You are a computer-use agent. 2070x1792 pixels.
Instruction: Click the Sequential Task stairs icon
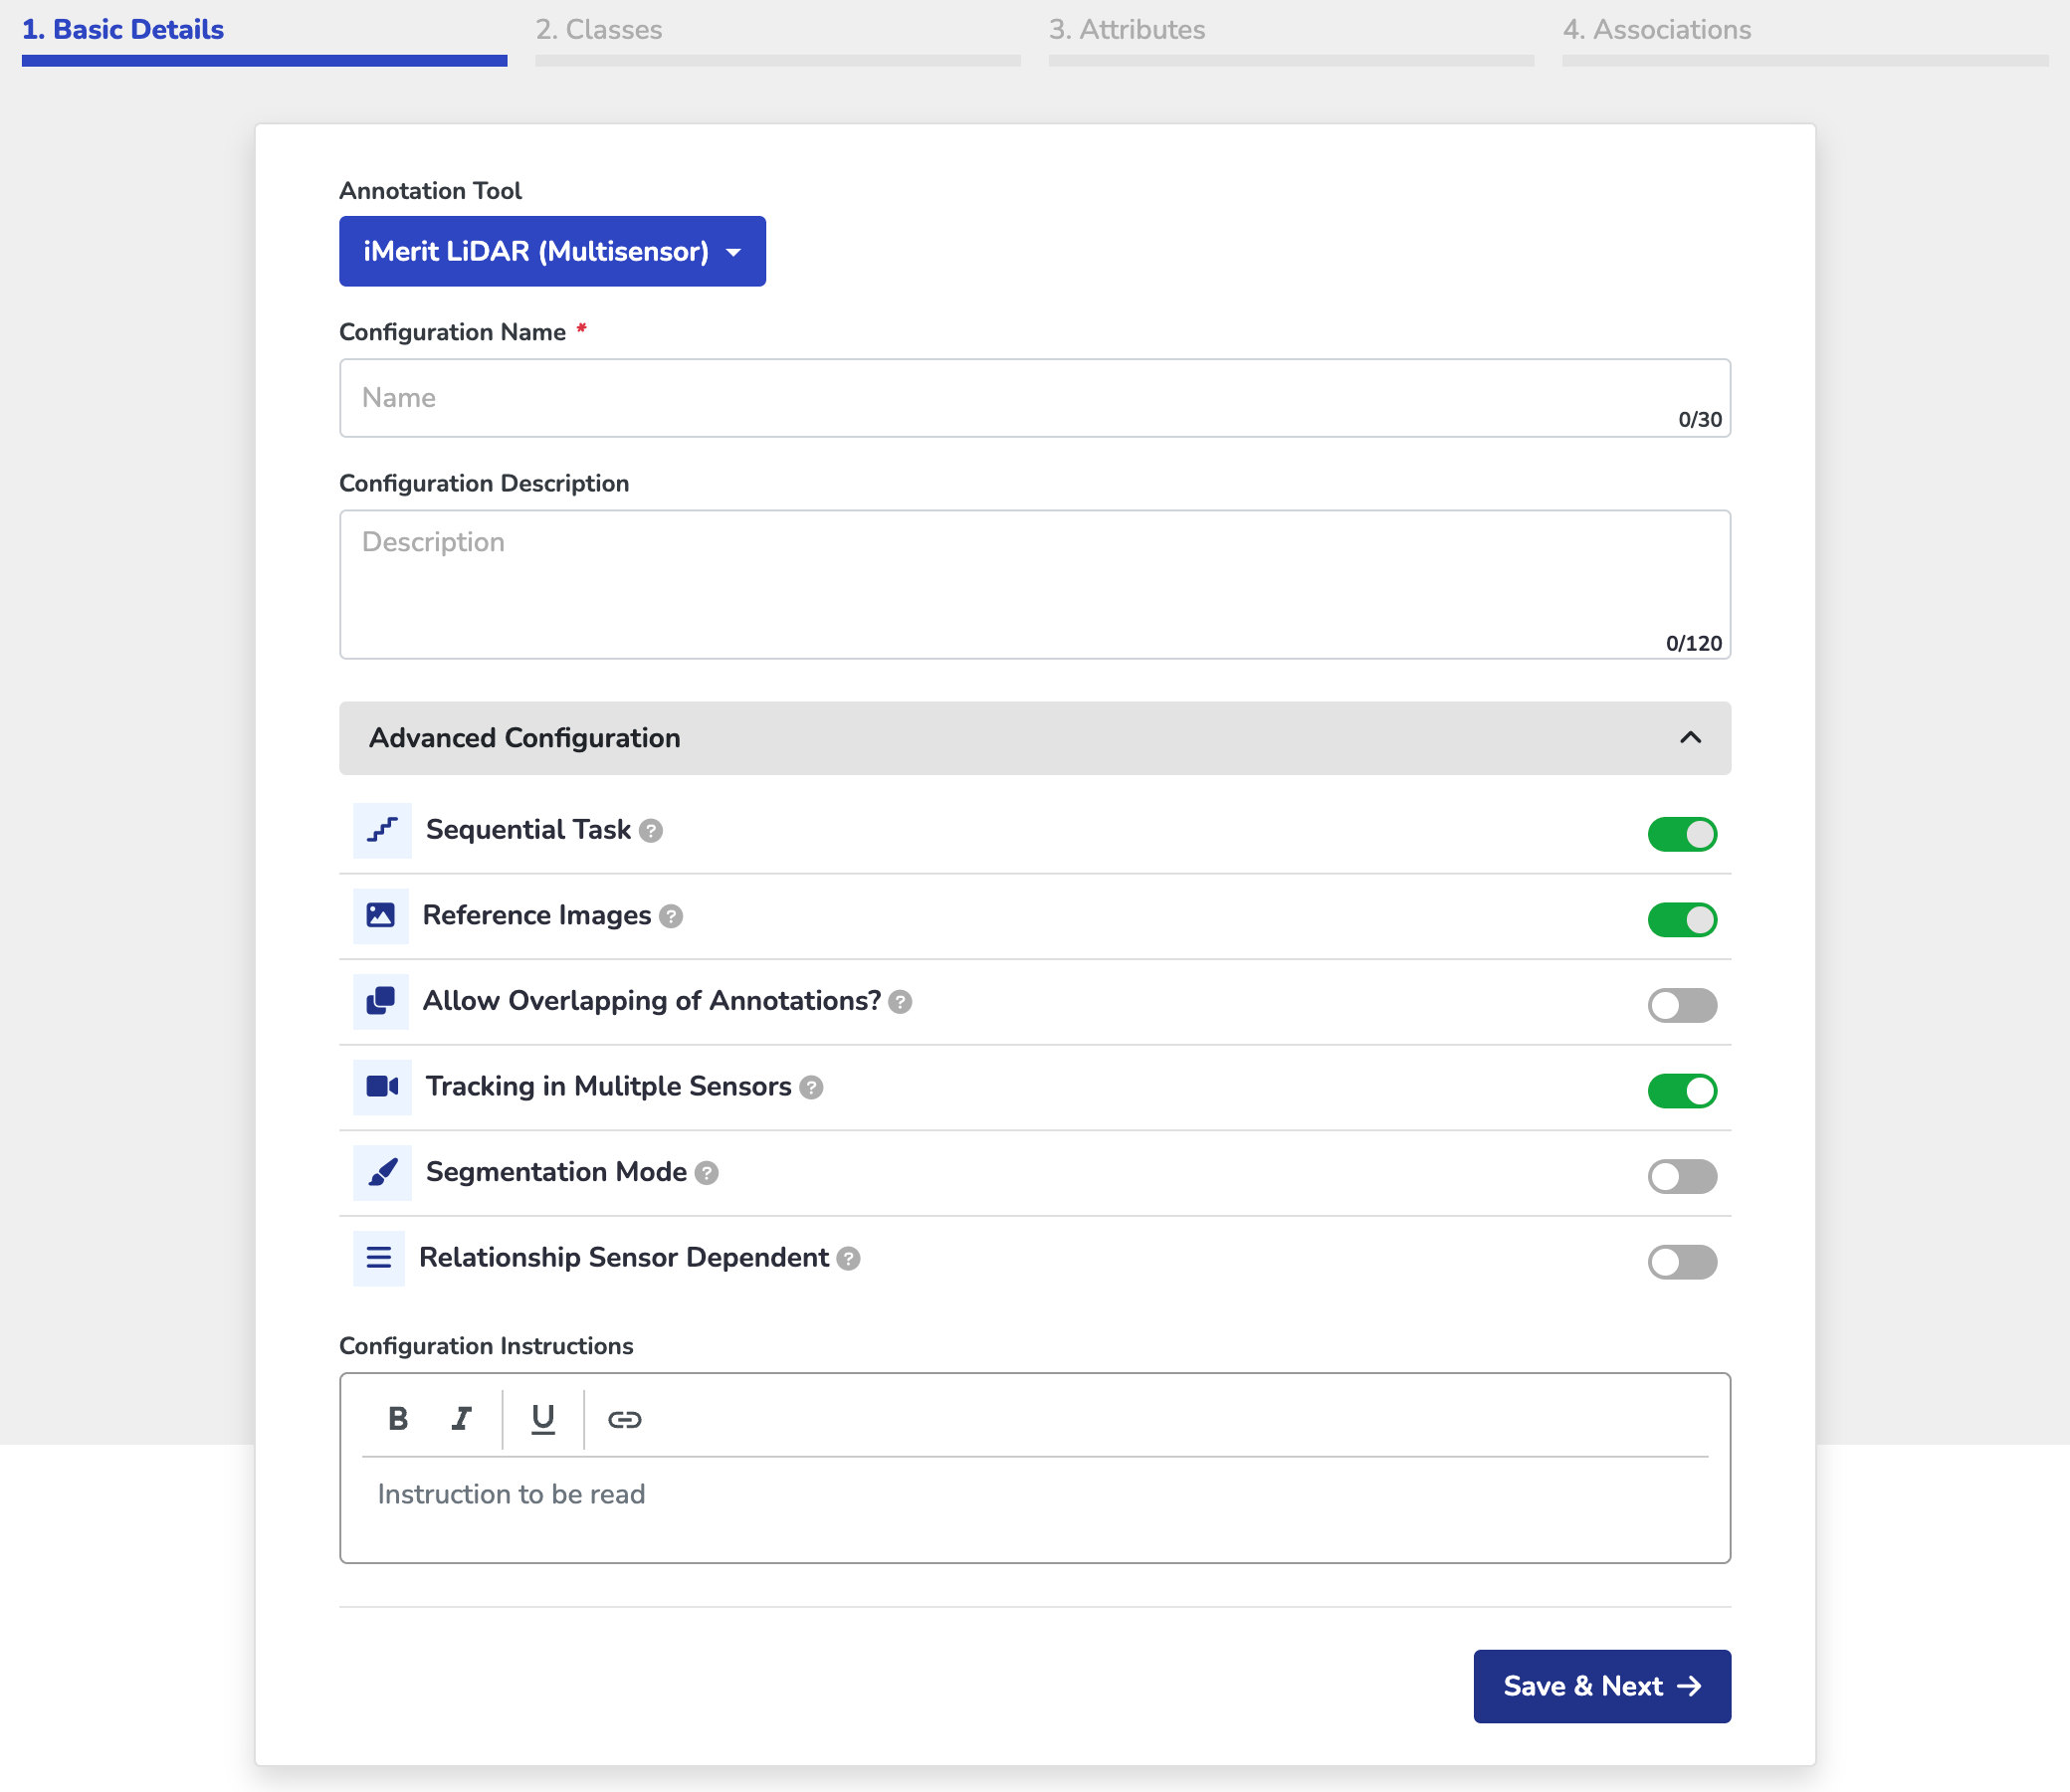coord(382,830)
